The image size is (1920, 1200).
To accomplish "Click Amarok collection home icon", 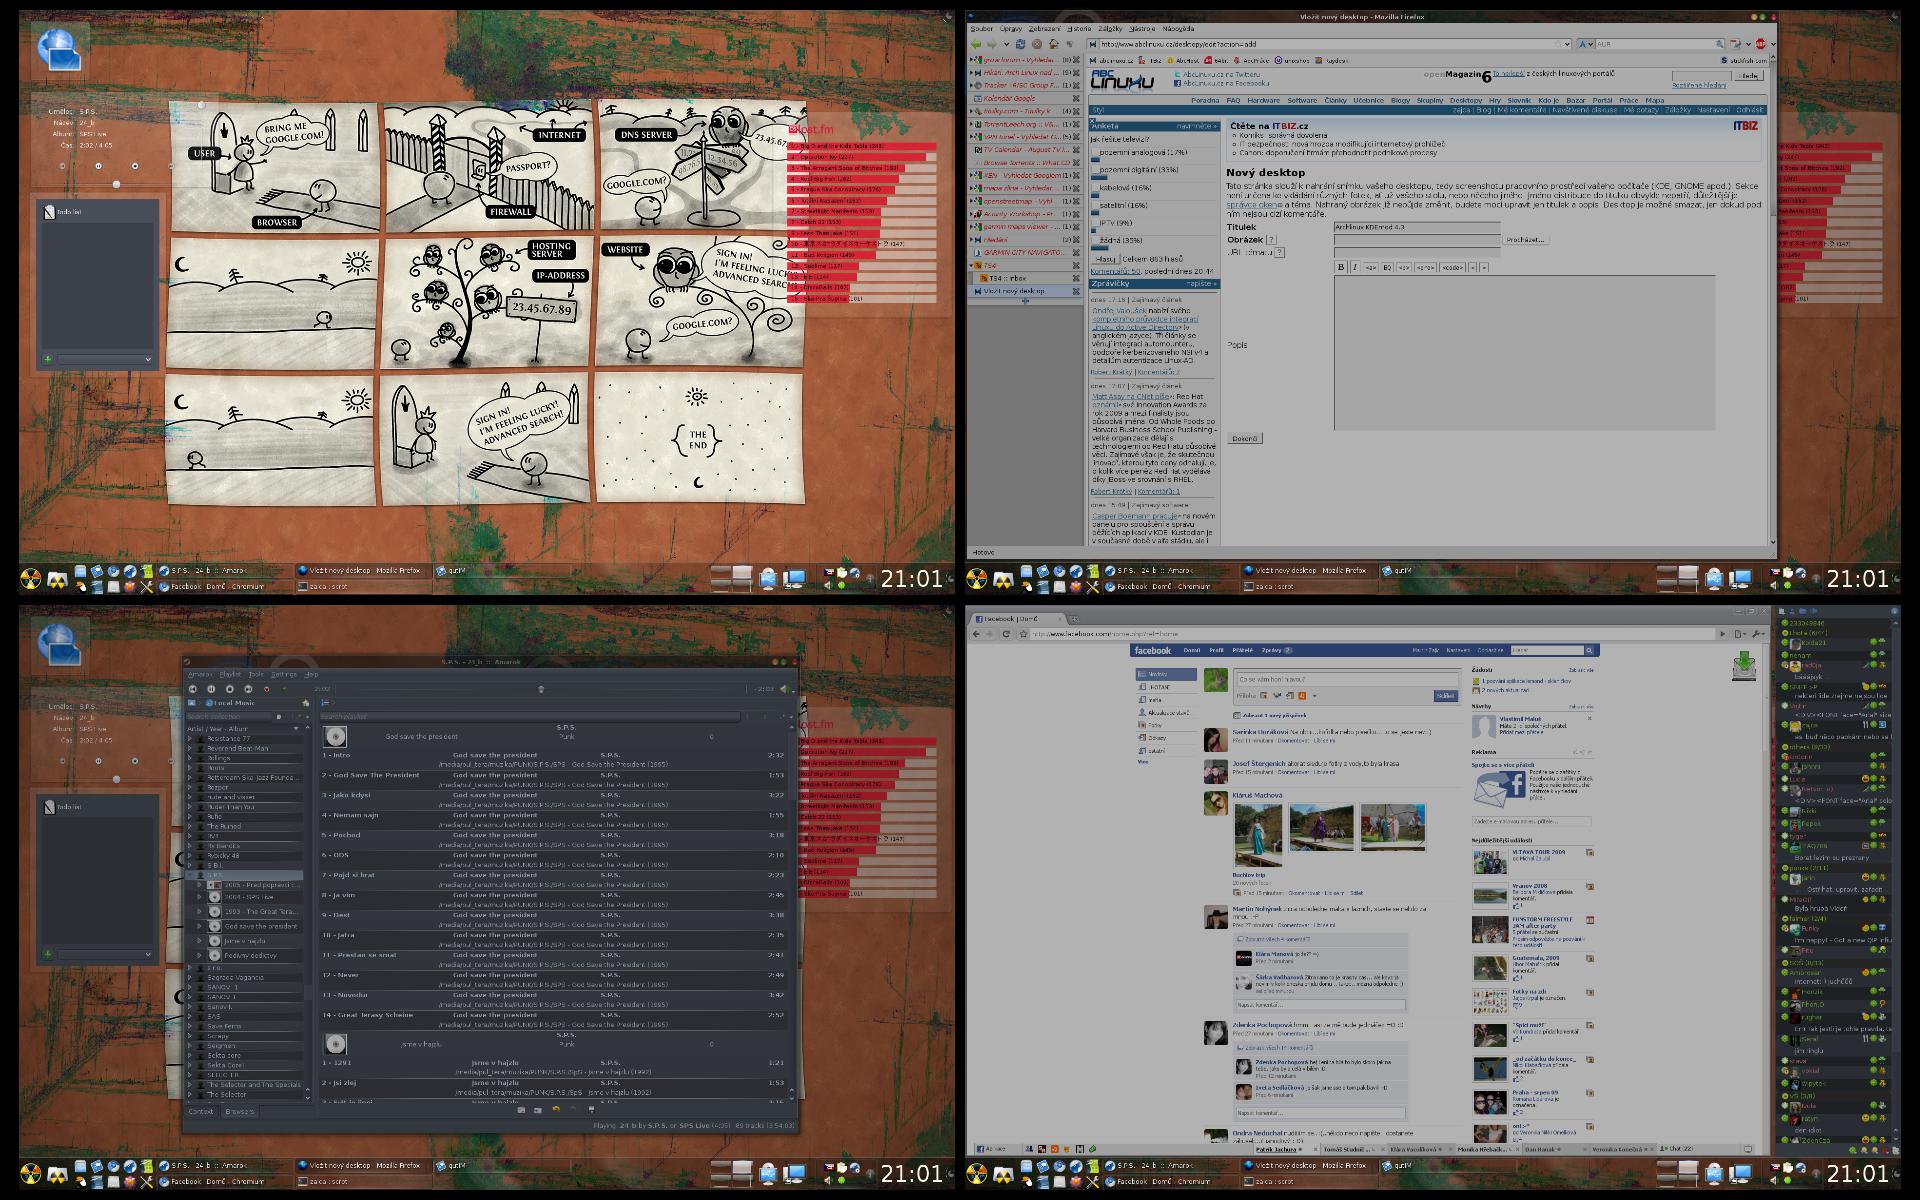I will [x=305, y=703].
